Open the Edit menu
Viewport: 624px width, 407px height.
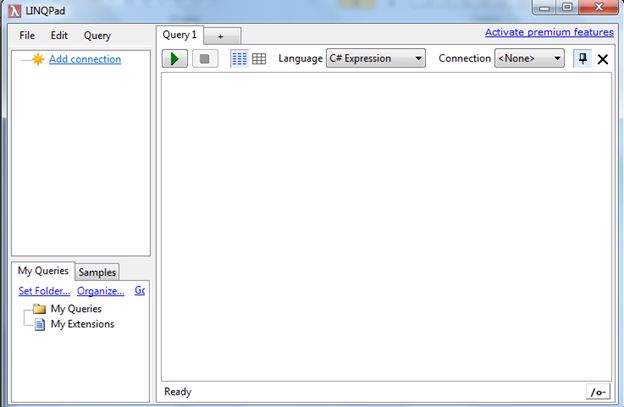tap(59, 35)
